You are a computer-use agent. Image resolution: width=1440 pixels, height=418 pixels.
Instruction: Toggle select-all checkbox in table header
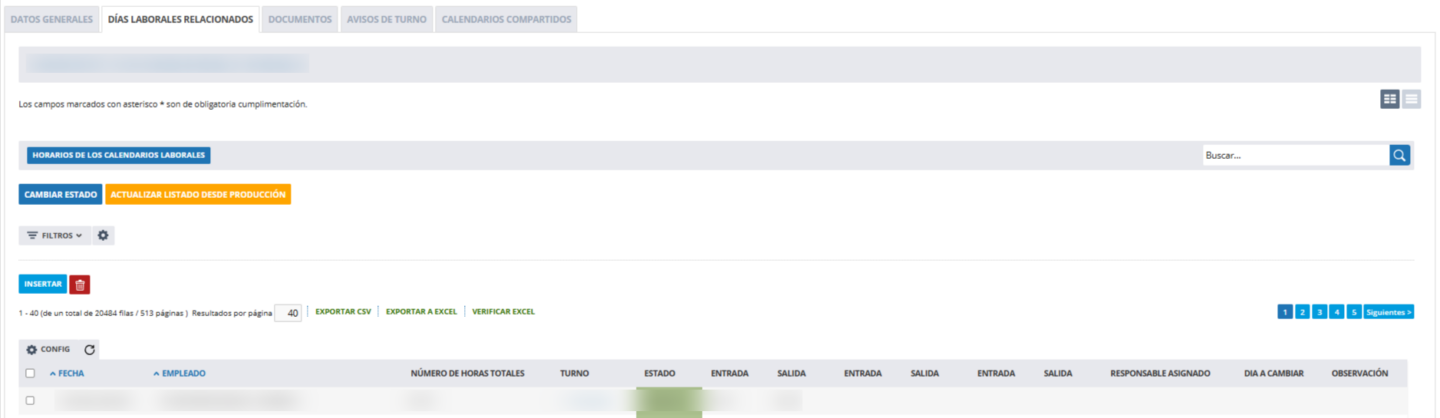(x=30, y=373)
